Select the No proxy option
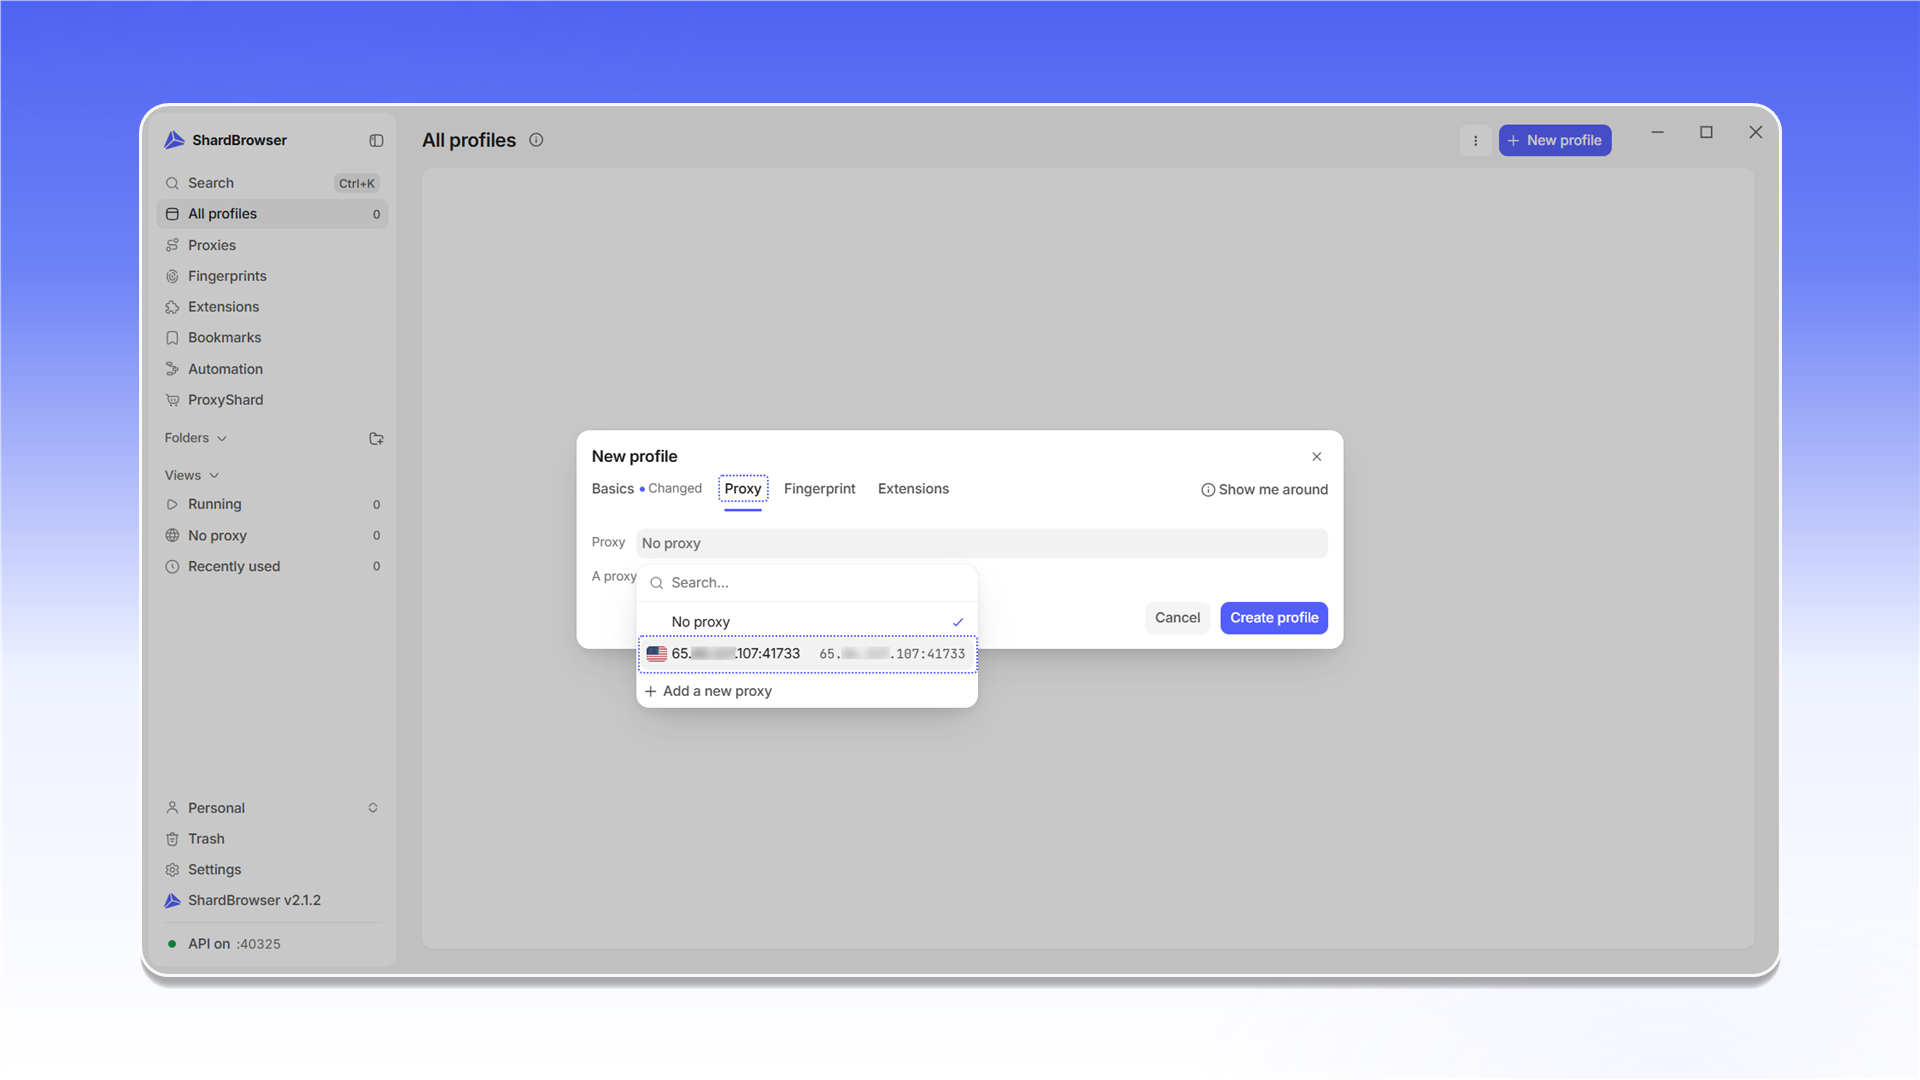1920x1080 pixels. point(807,622)
